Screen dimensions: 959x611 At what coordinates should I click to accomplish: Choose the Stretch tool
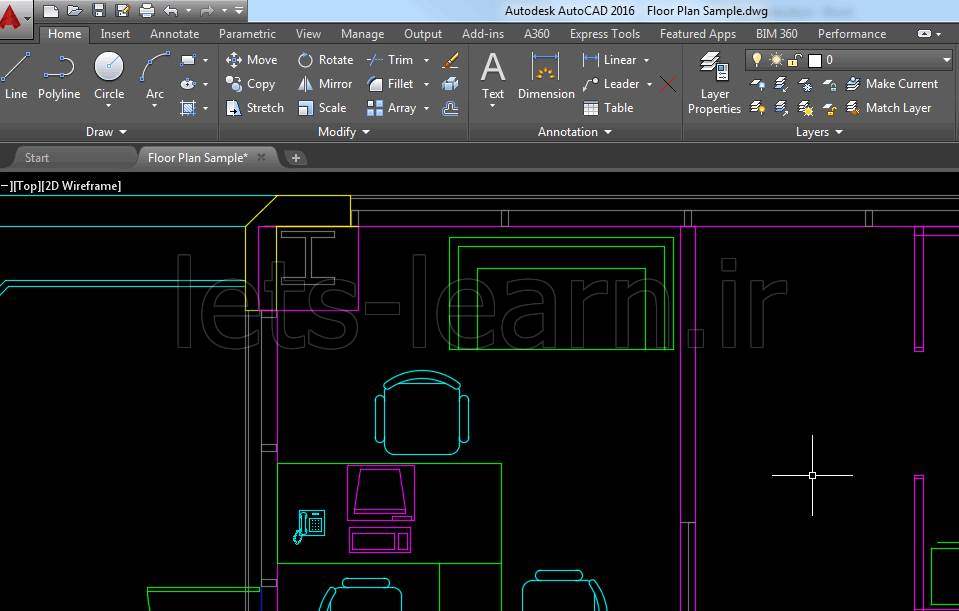254,108
